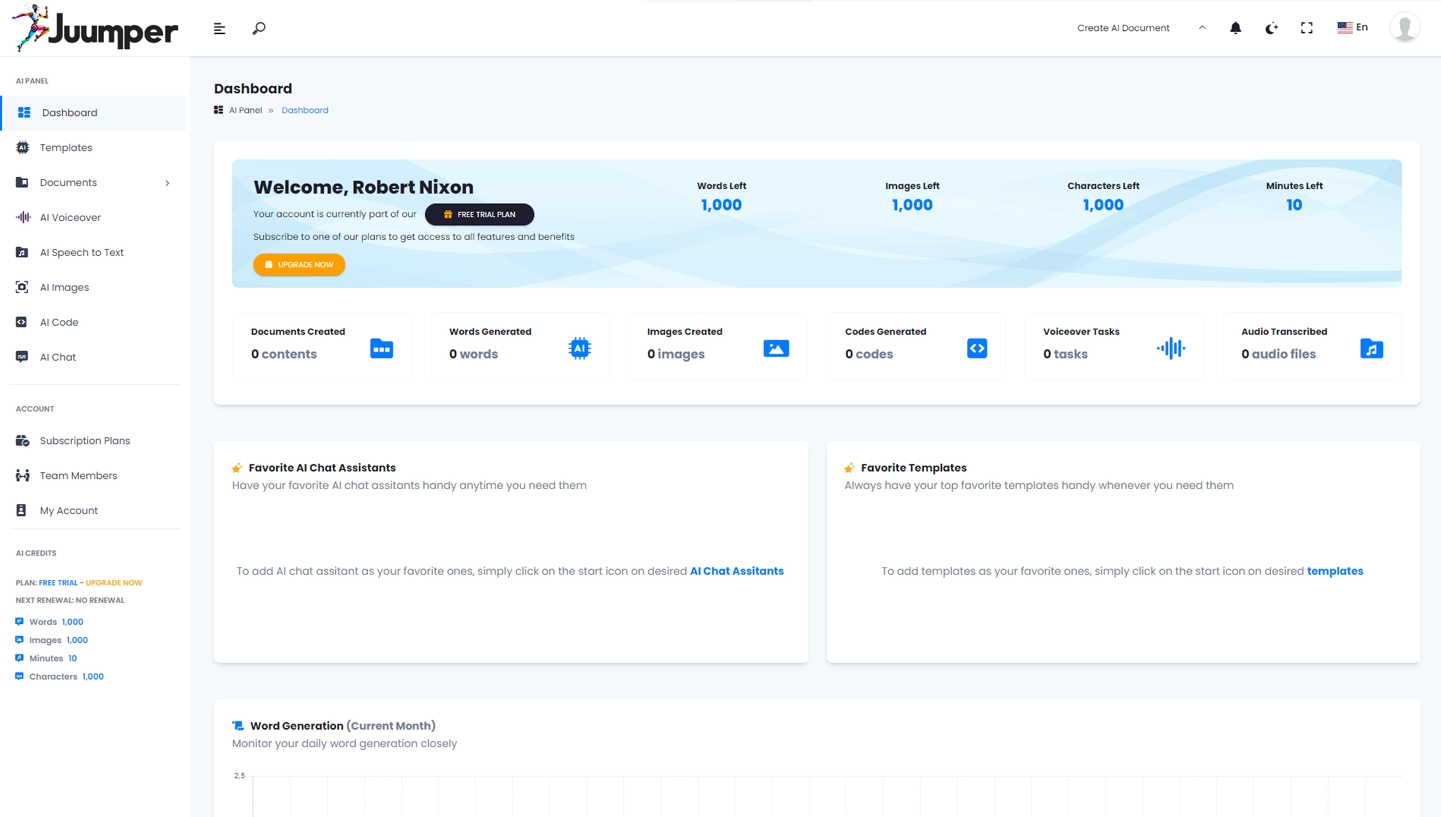The image size is (1441, 817).
Task: Expand Documents submenu arrow
Action: 167,183
